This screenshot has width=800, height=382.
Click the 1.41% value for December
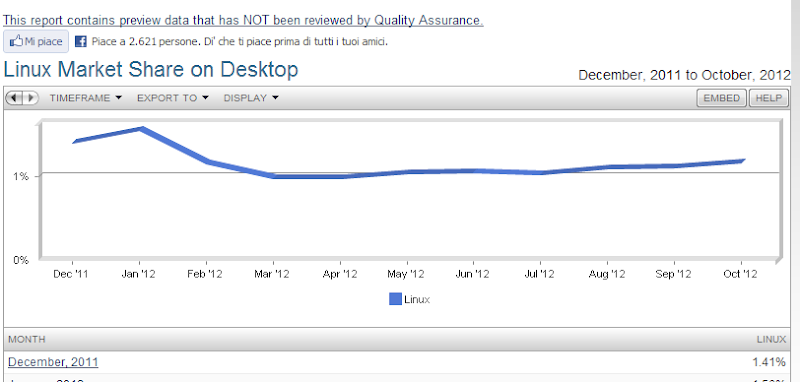[769, 362]
